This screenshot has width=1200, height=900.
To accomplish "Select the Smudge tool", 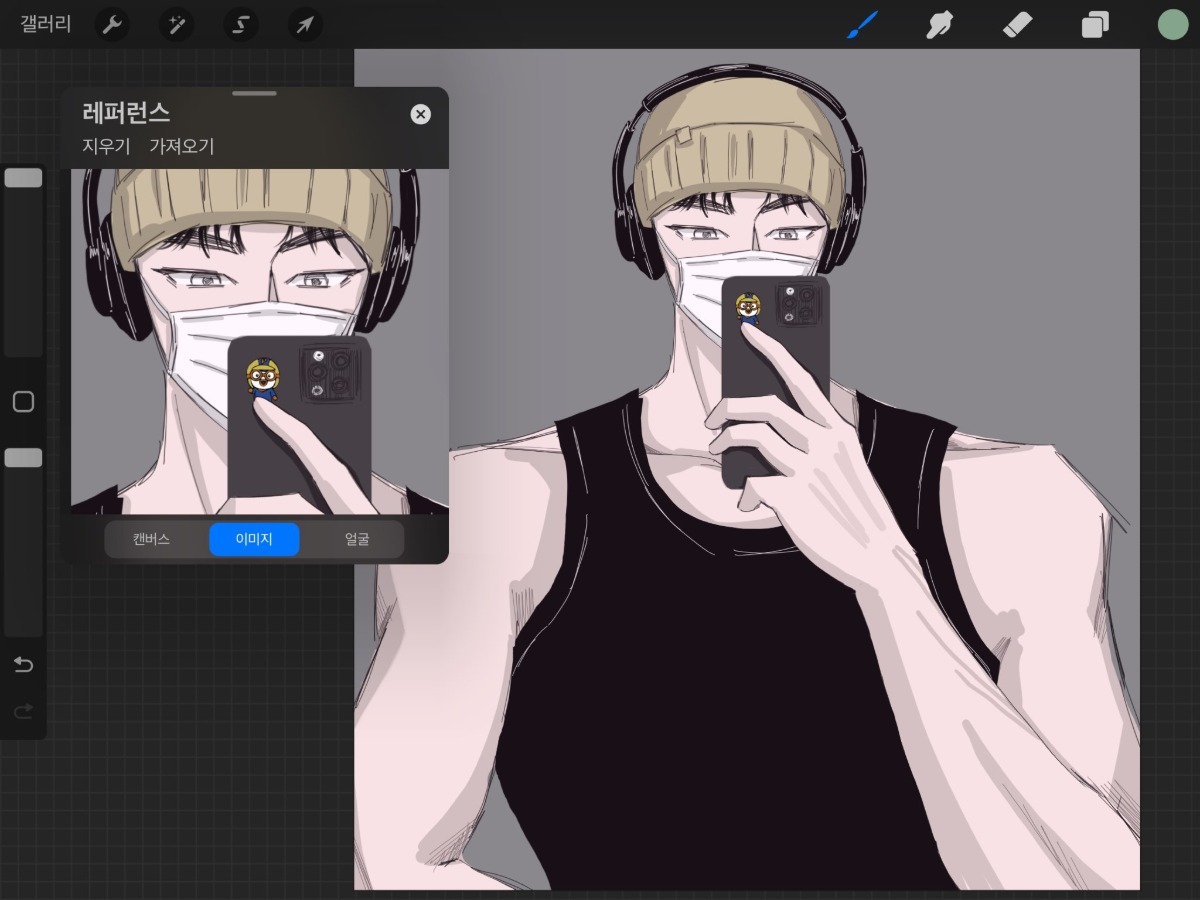I will (x=938, y=24).
